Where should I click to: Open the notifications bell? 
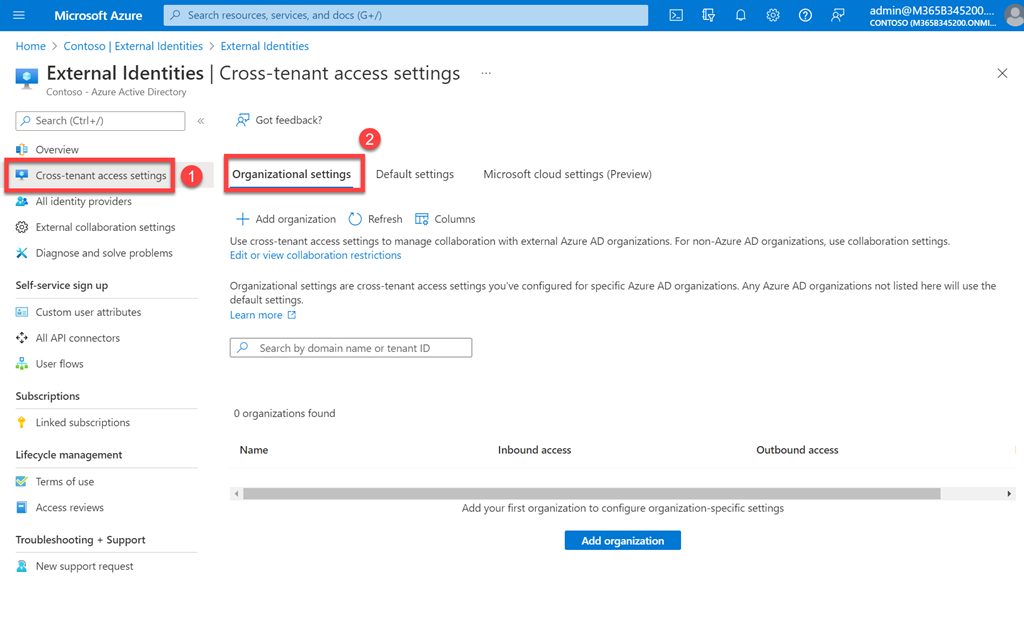point(741,15)
